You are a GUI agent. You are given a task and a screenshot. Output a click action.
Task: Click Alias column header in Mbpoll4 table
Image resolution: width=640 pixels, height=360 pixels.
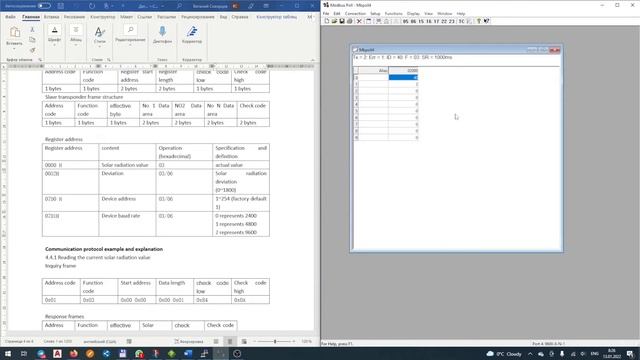pos(373,71)
